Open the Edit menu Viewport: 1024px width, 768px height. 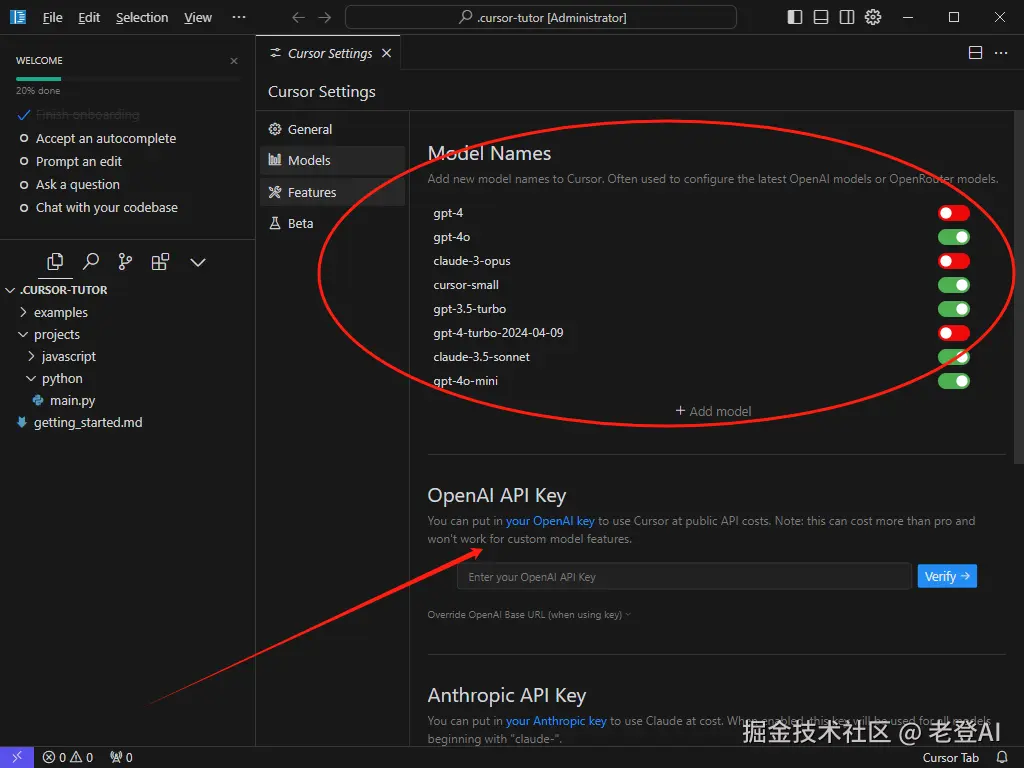click(x=89, y=18)
